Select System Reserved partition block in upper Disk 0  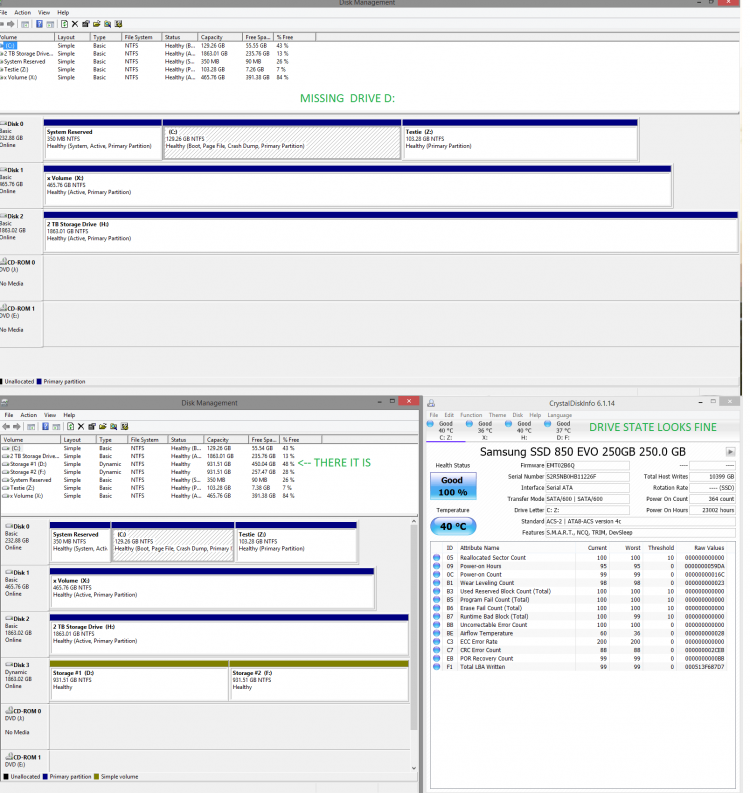point(103,140)
